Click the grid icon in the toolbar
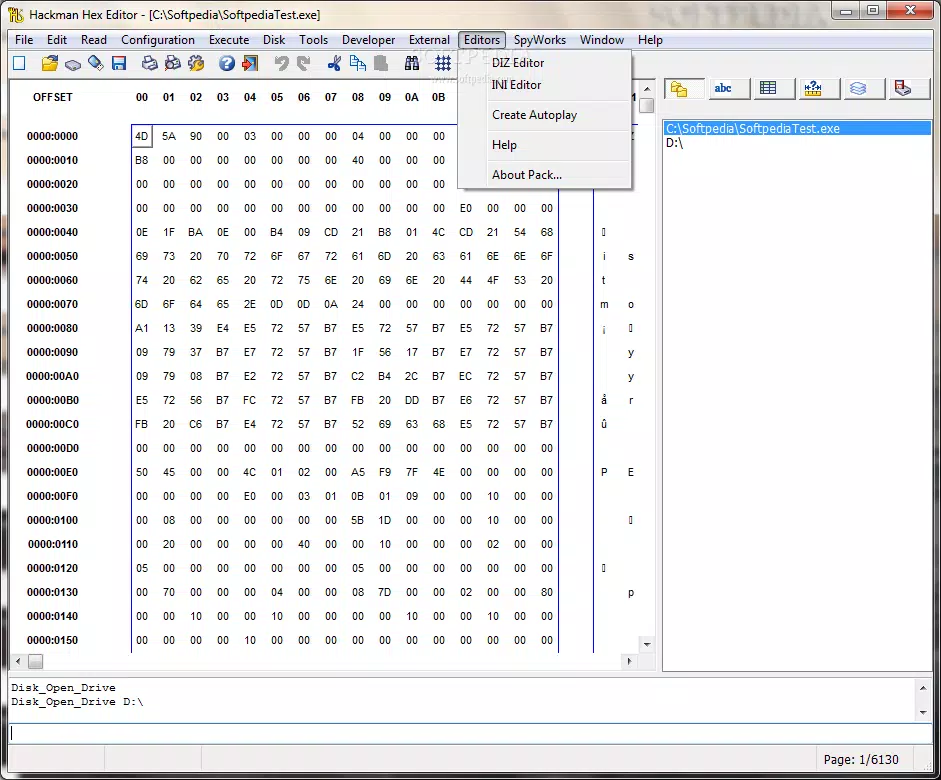Screen dimensions: 941x780 443,63
